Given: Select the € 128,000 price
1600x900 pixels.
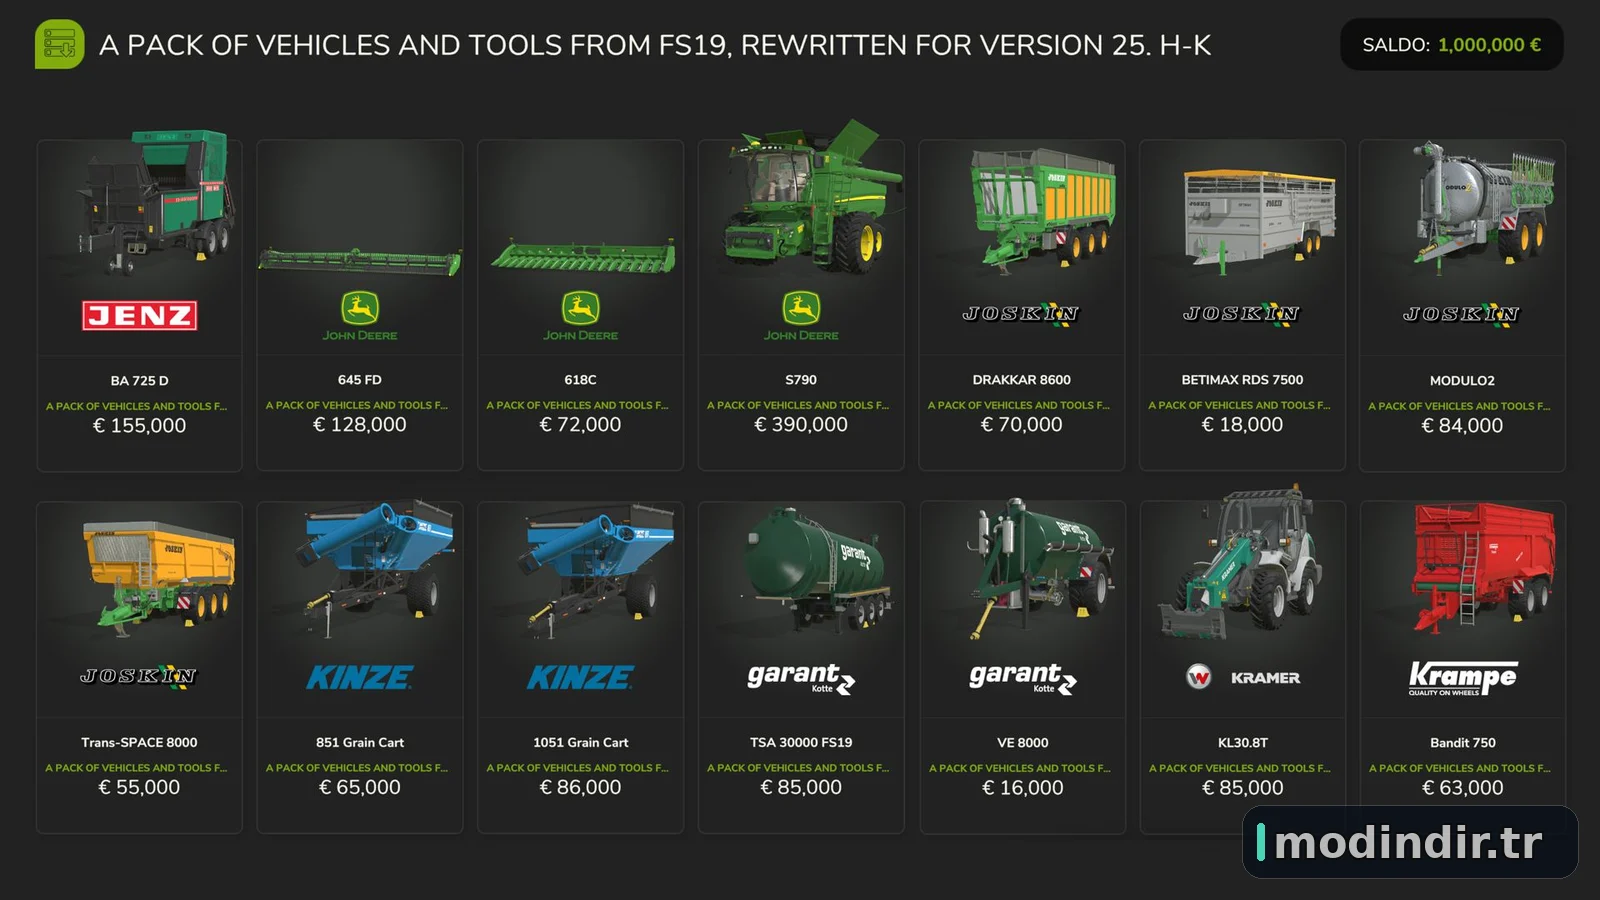Looking at the screenshot, I should (x=360, y=425).
